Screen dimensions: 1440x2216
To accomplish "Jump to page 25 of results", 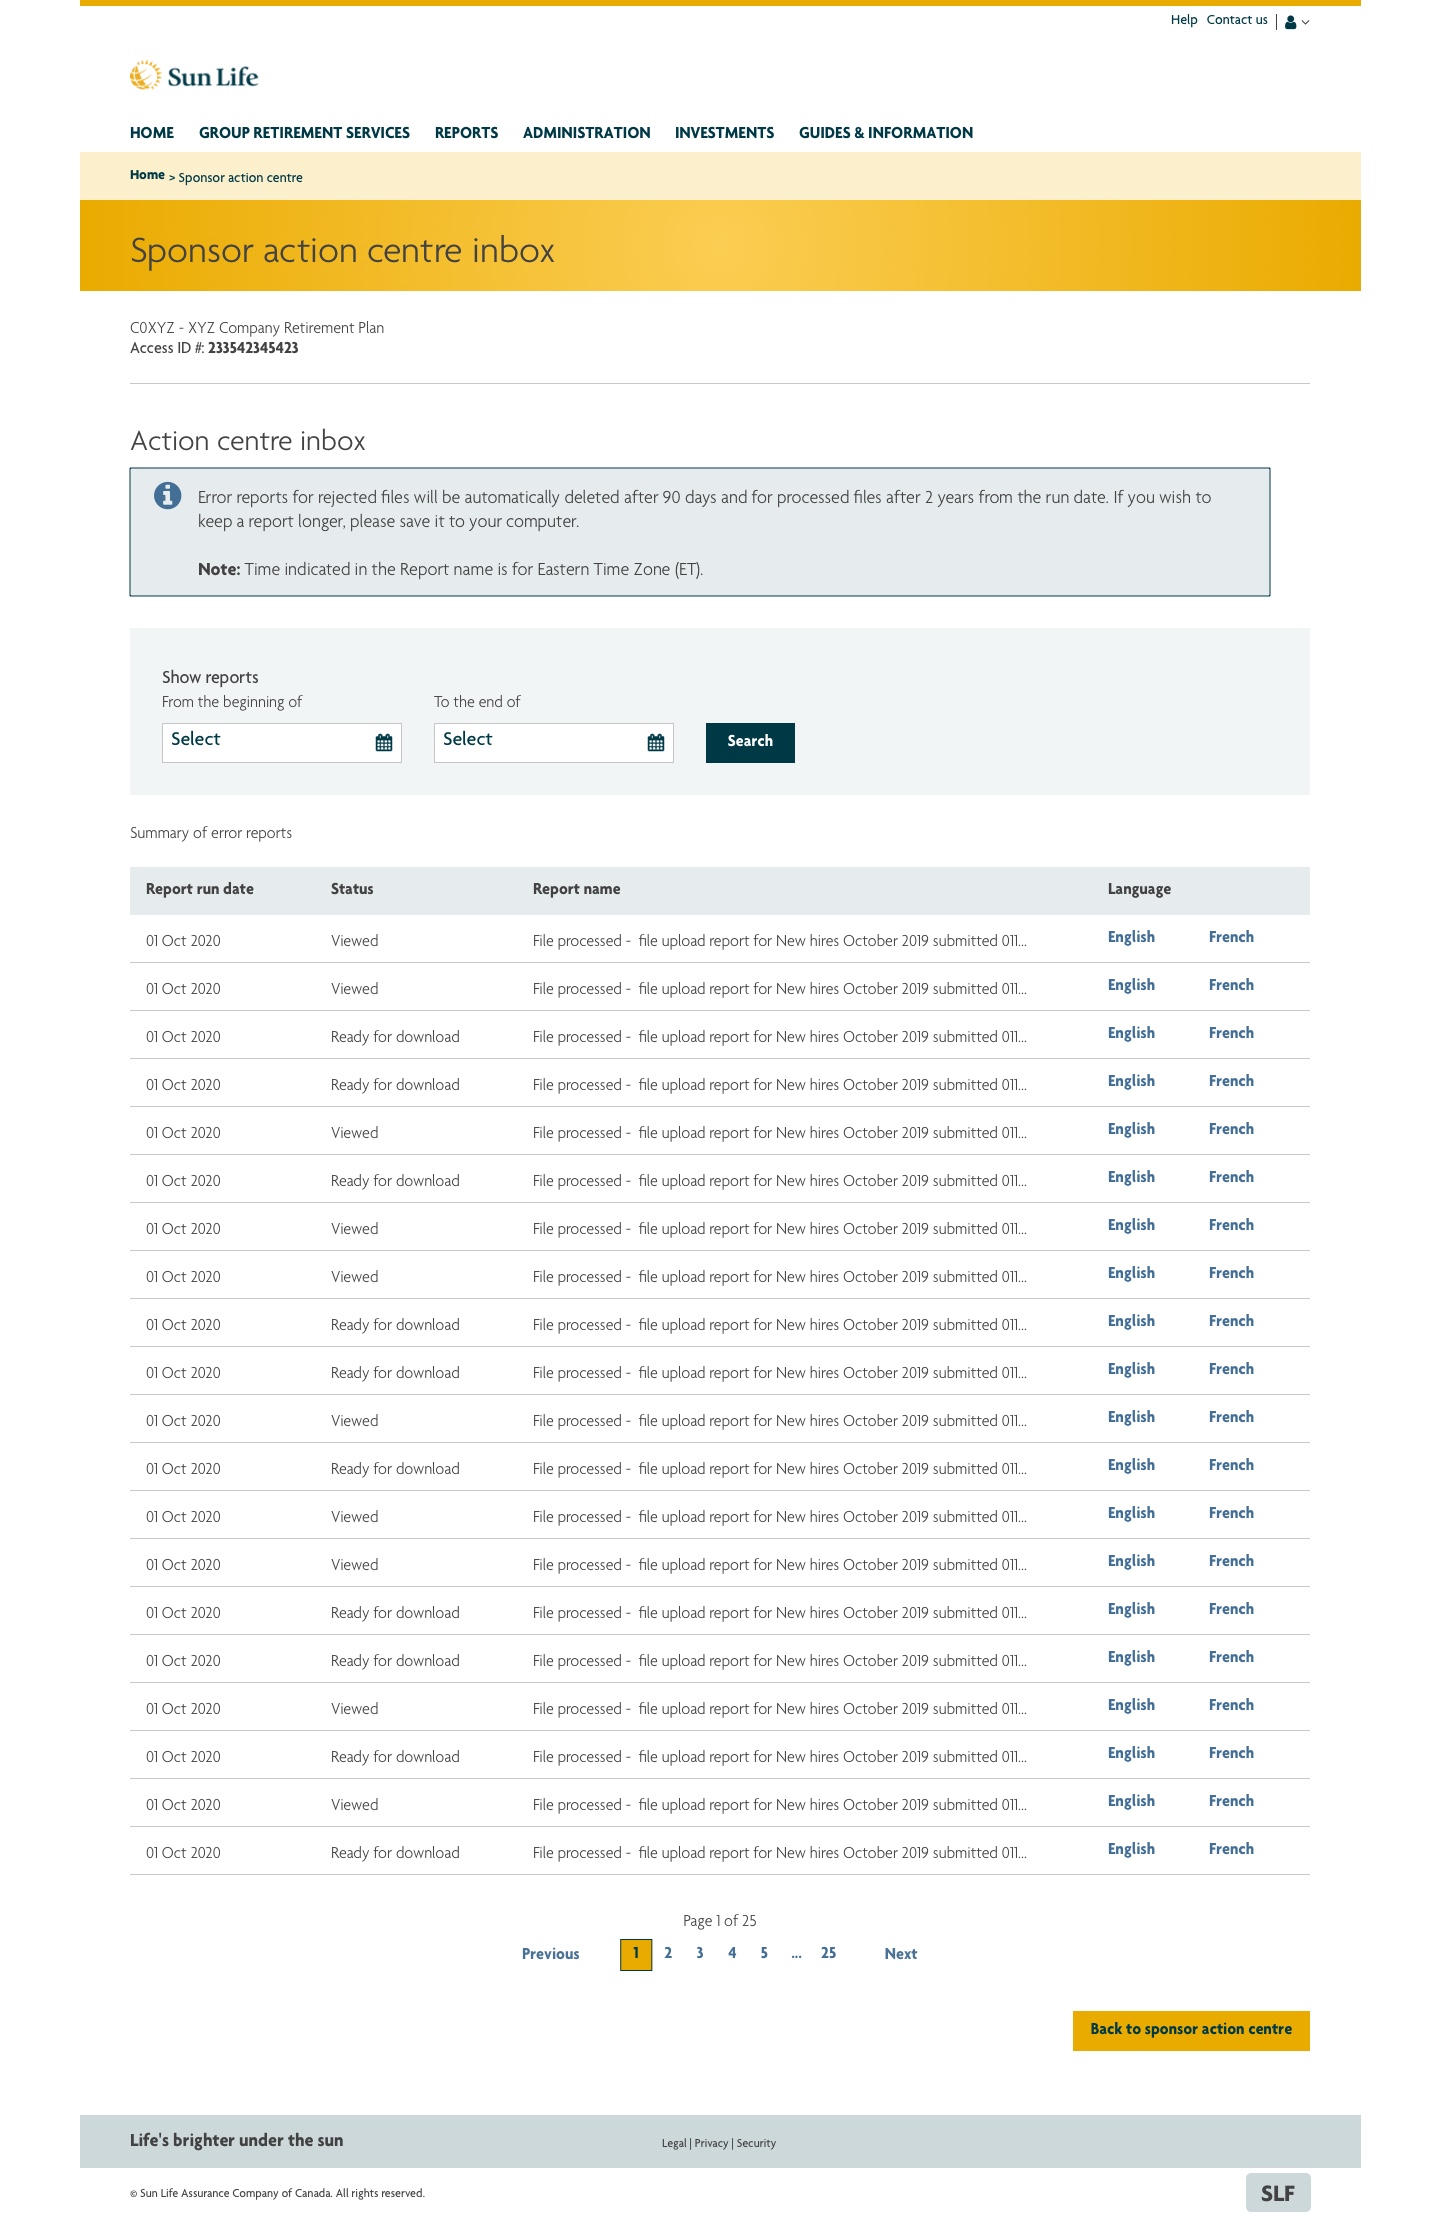I will pos(828,1953).
